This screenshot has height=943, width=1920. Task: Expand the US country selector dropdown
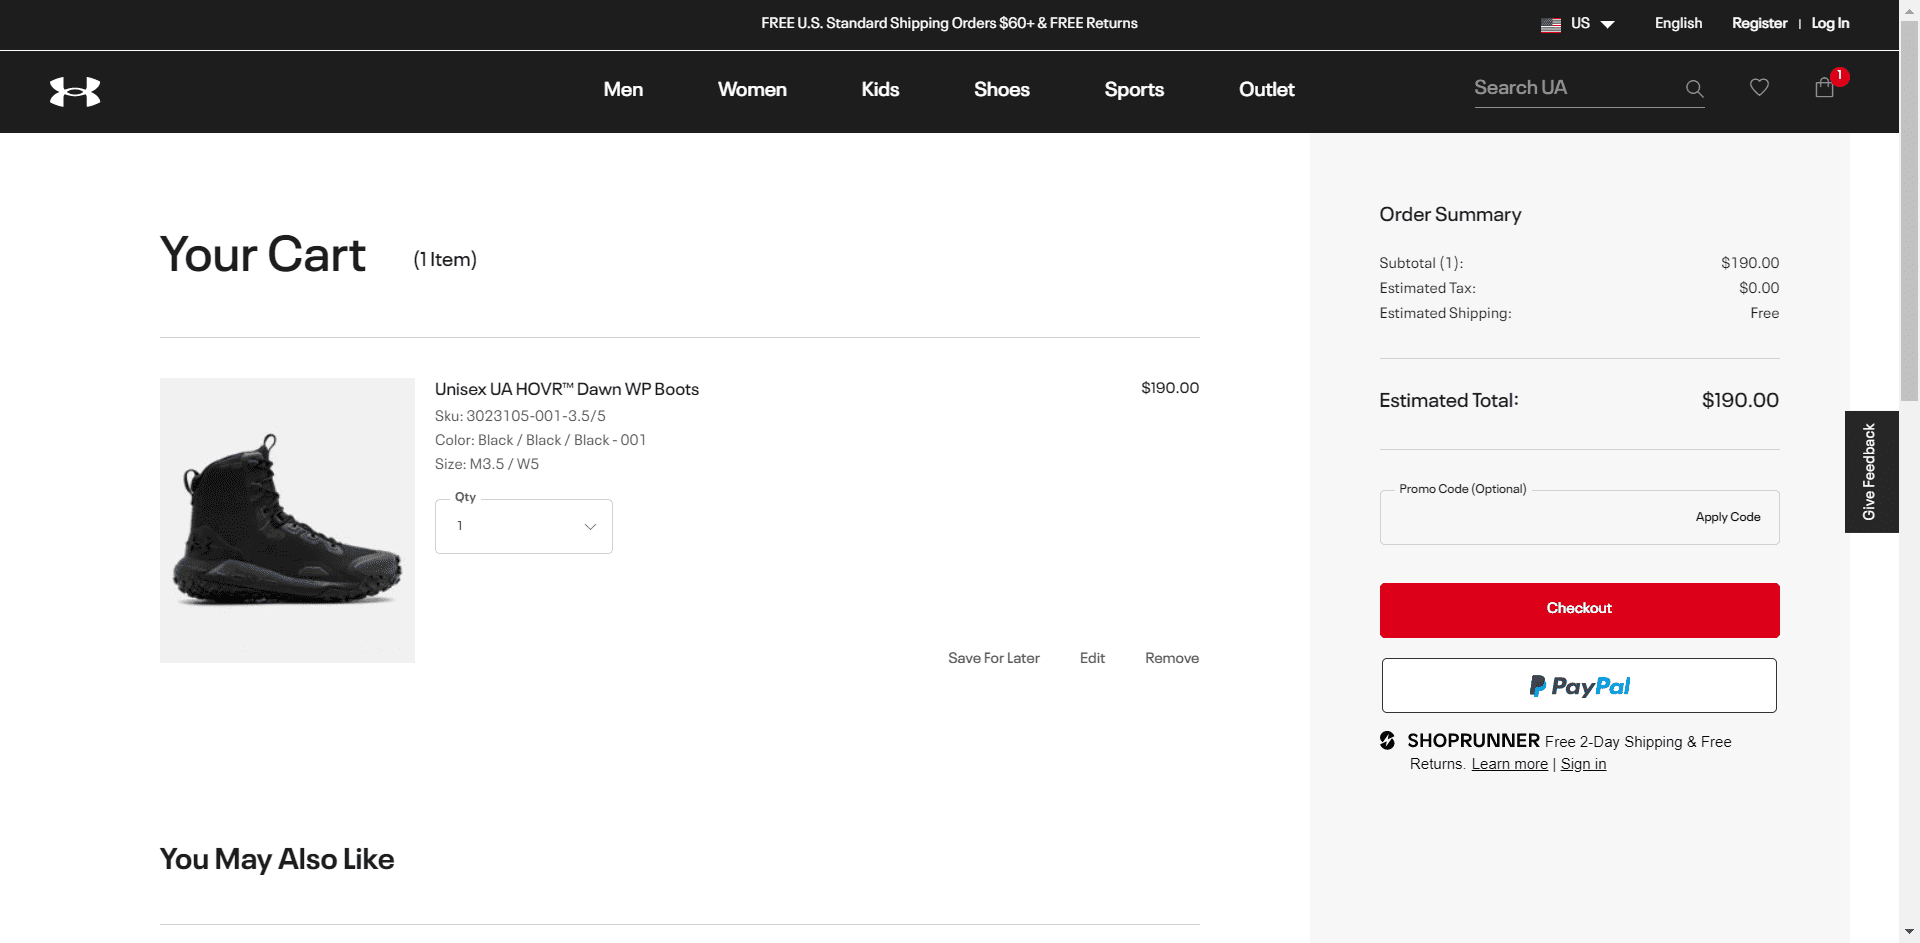point(1593,24)
